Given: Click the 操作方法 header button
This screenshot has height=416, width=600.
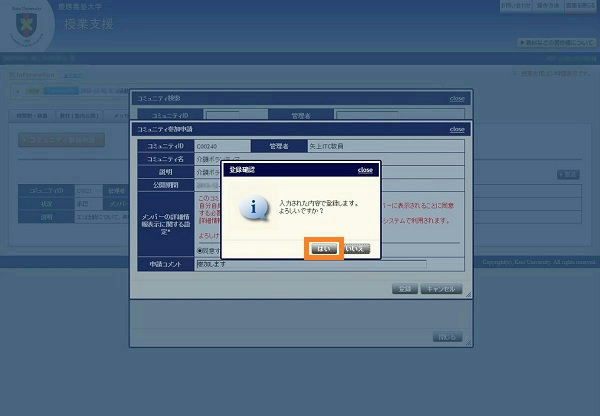Looking at the screenshot, I should click(547, 6).
